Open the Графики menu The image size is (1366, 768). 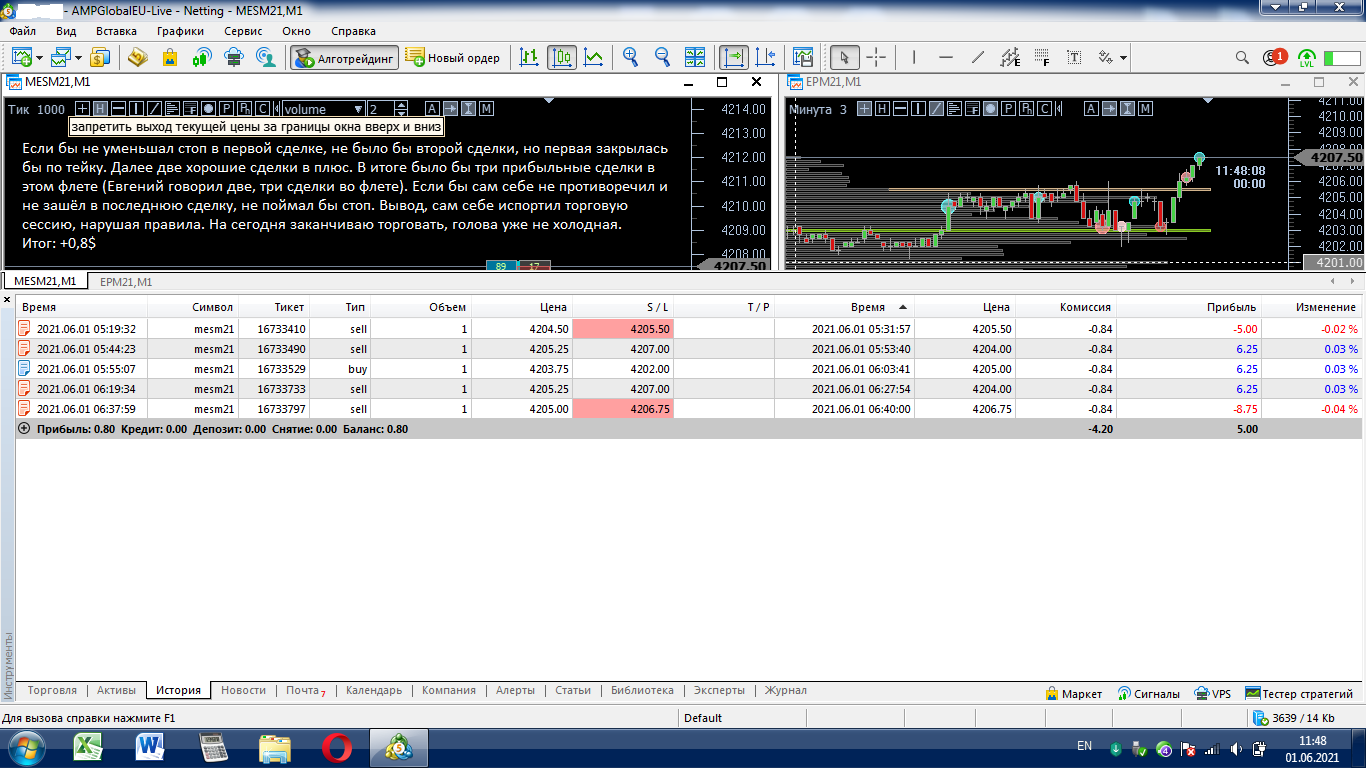[180, 31]
